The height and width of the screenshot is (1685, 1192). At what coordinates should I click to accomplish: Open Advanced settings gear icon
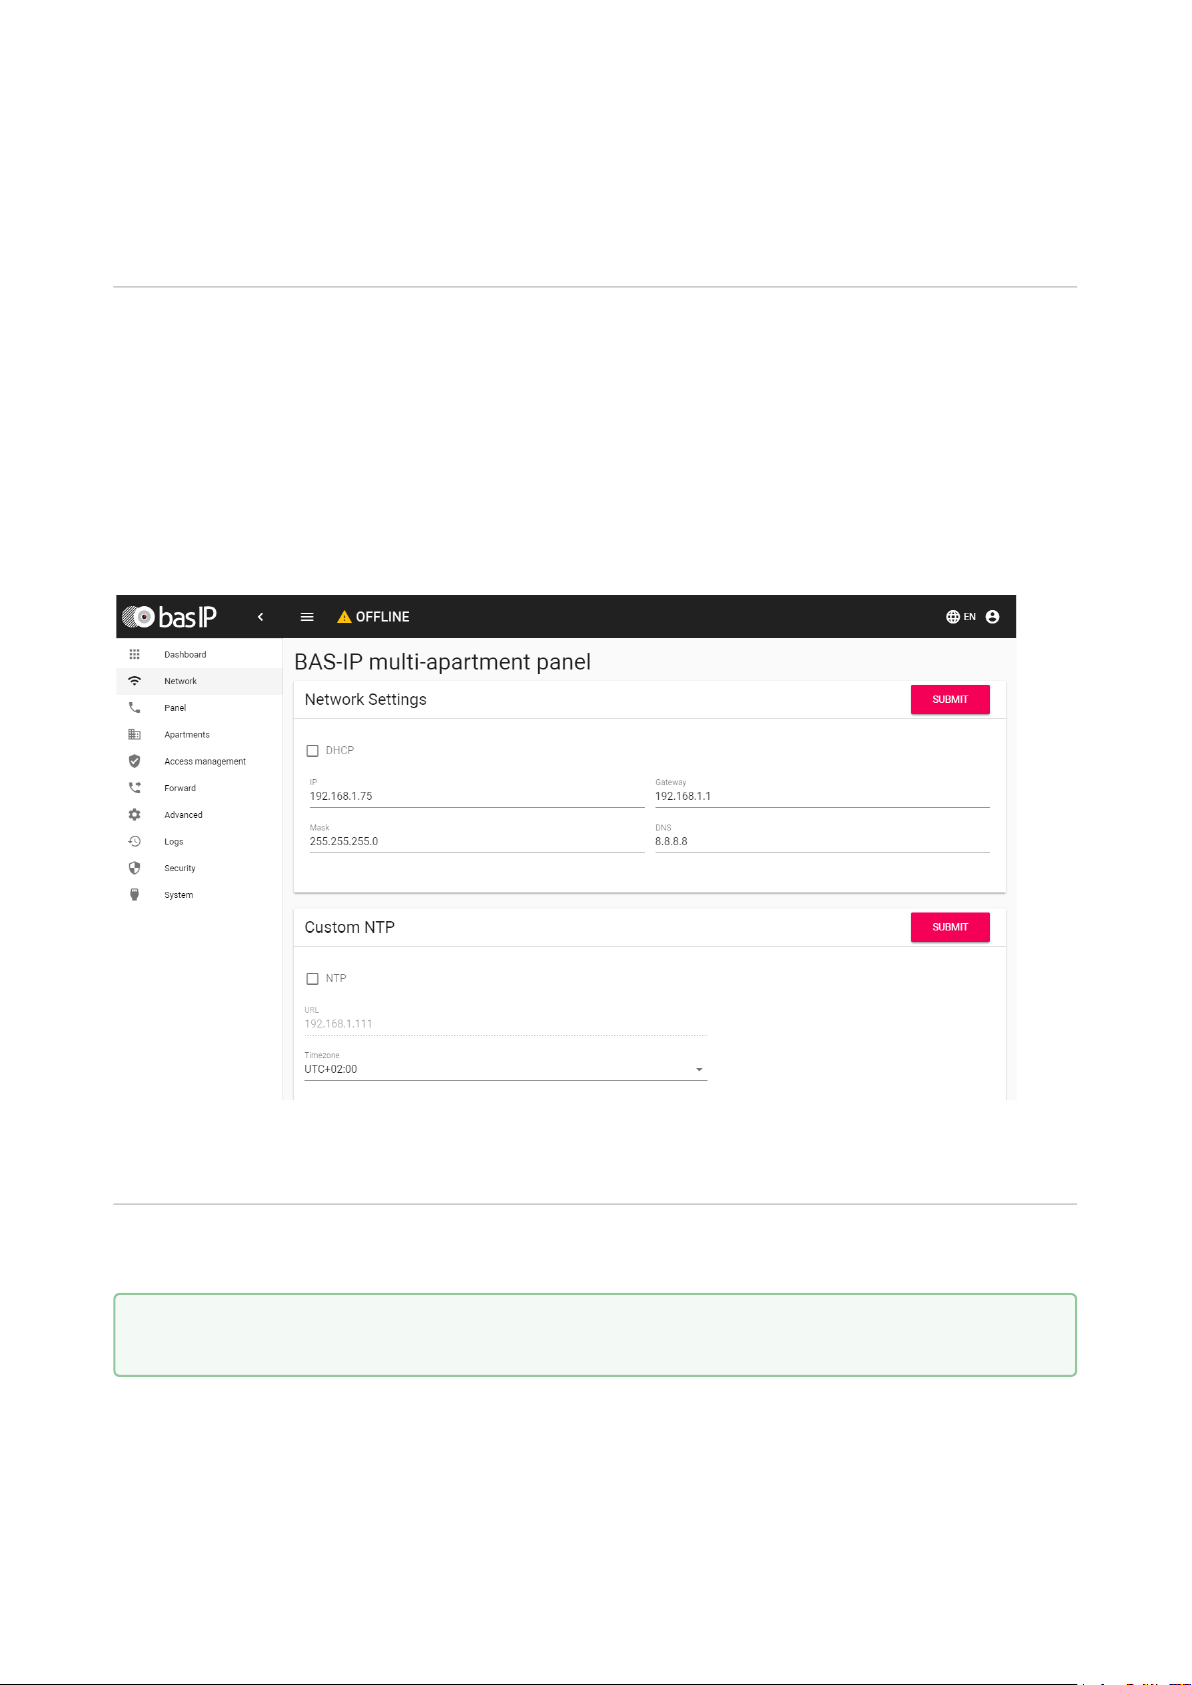pos(134,815)
